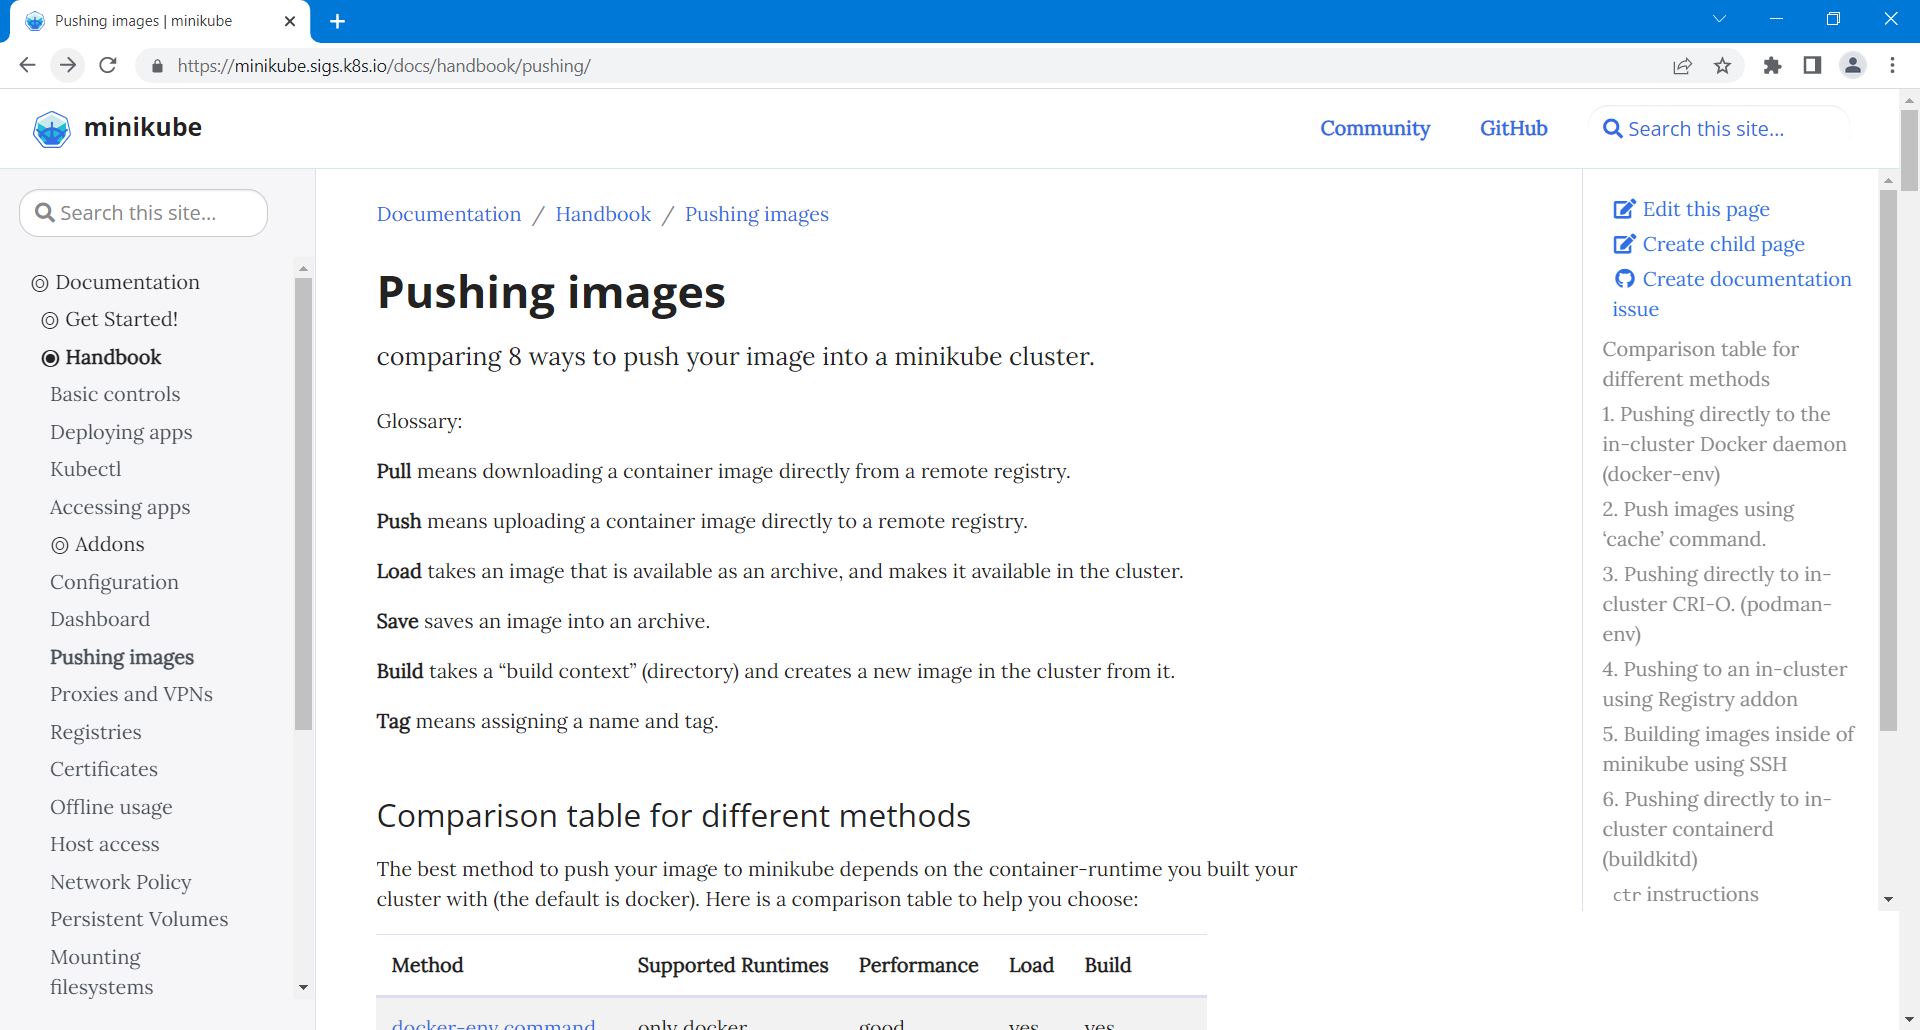This screenshot has height=1030, width=1920.
Task: Reload the page with the refresh icon
Action: coord(108,66)
